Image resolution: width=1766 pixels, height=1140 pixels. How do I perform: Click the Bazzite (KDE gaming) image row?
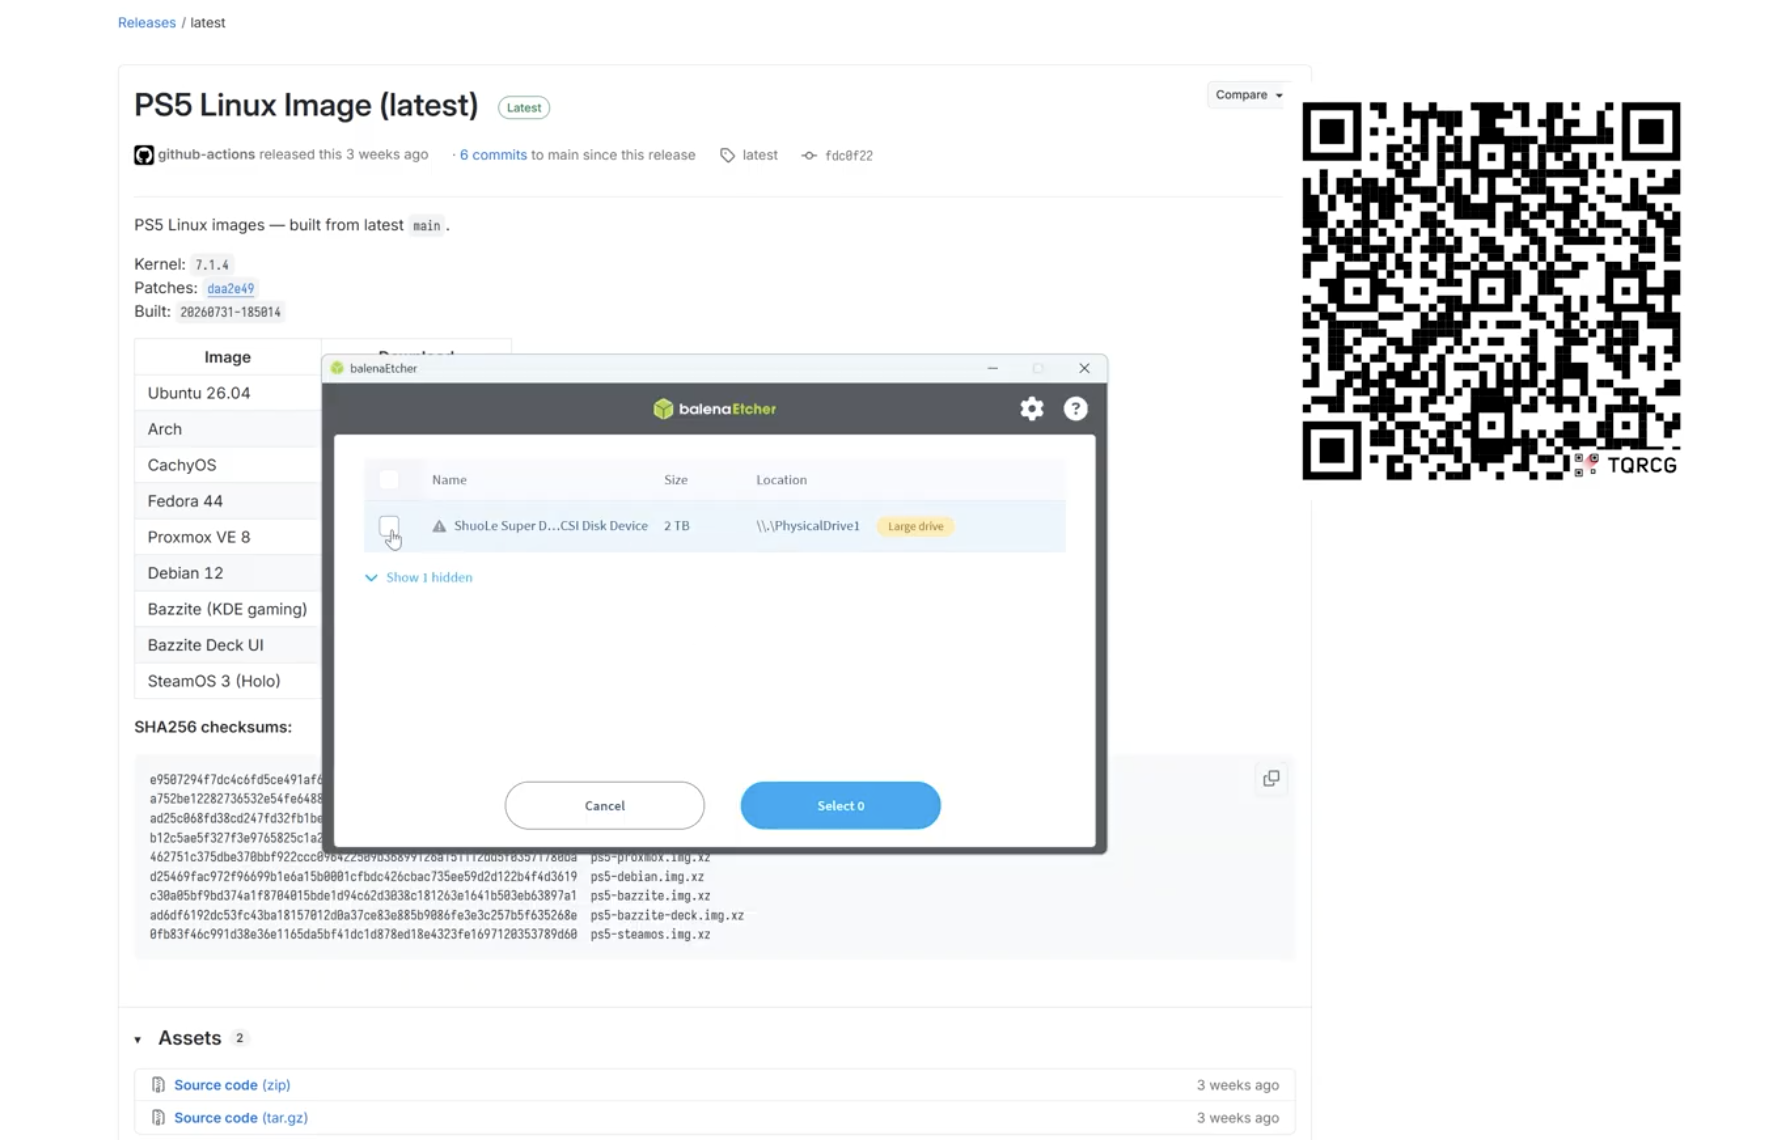point(228,609)
